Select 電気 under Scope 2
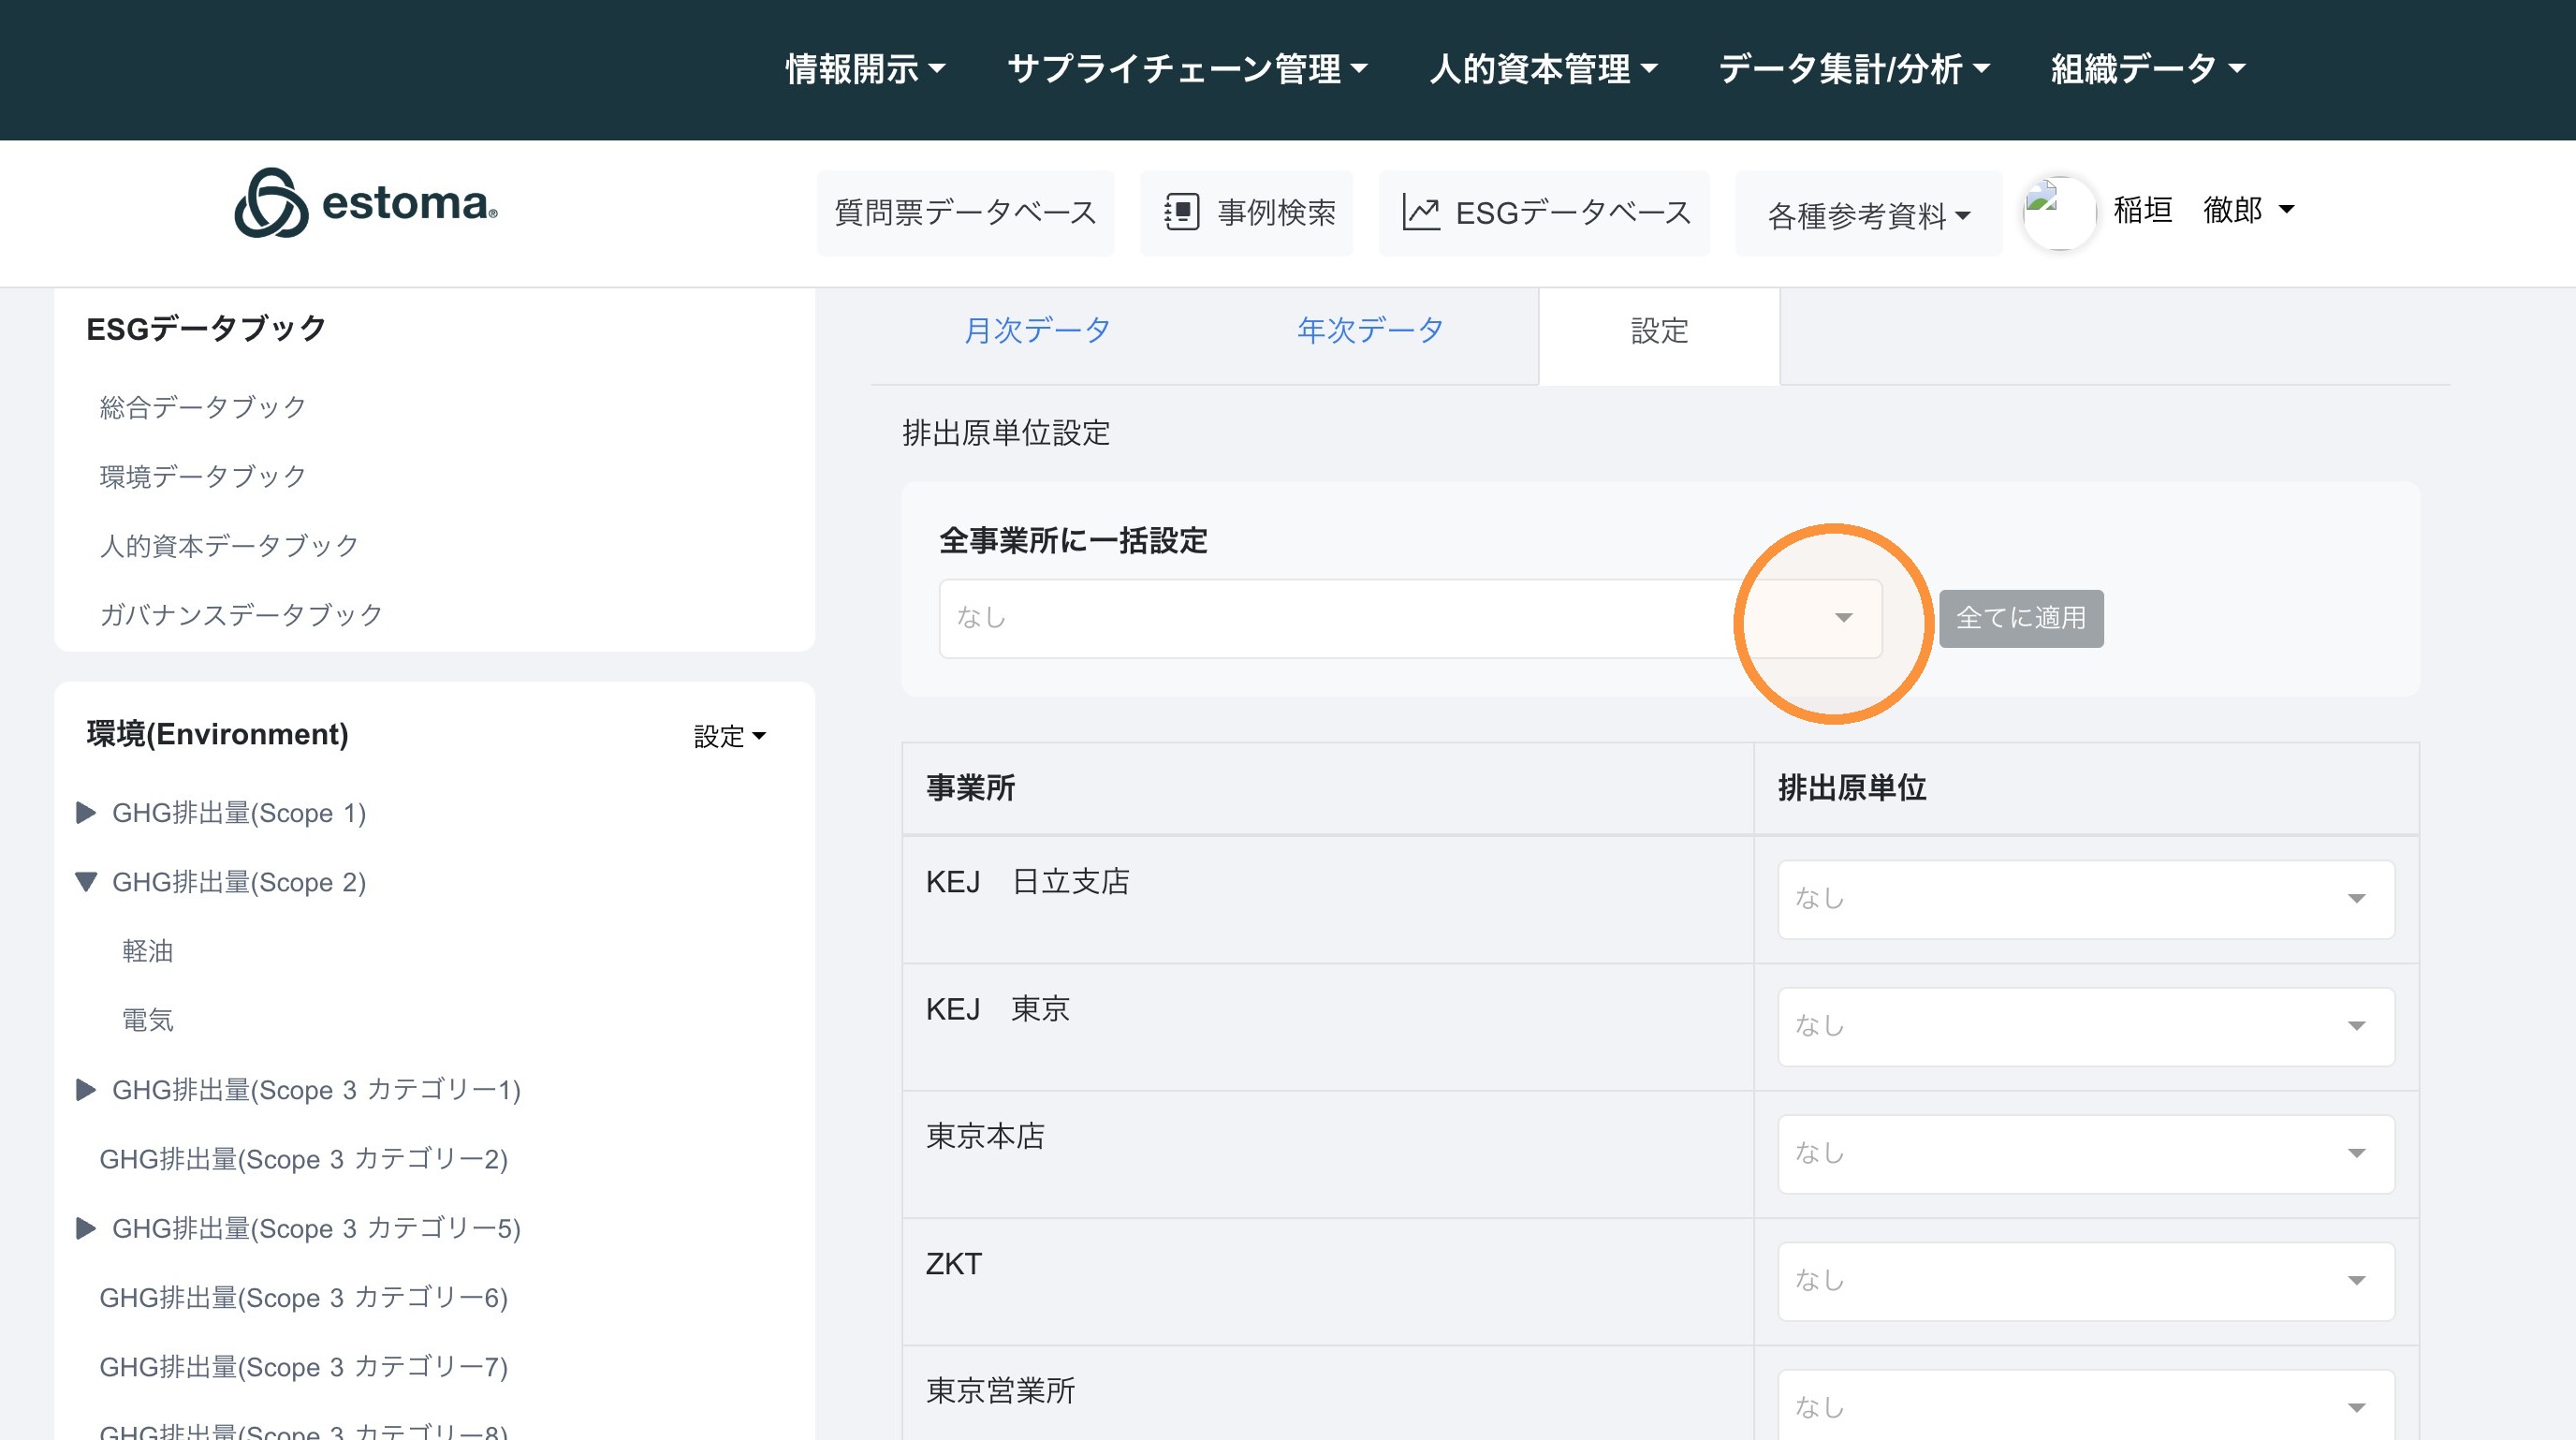The image size is (2576, 1440). (148, 1020)
